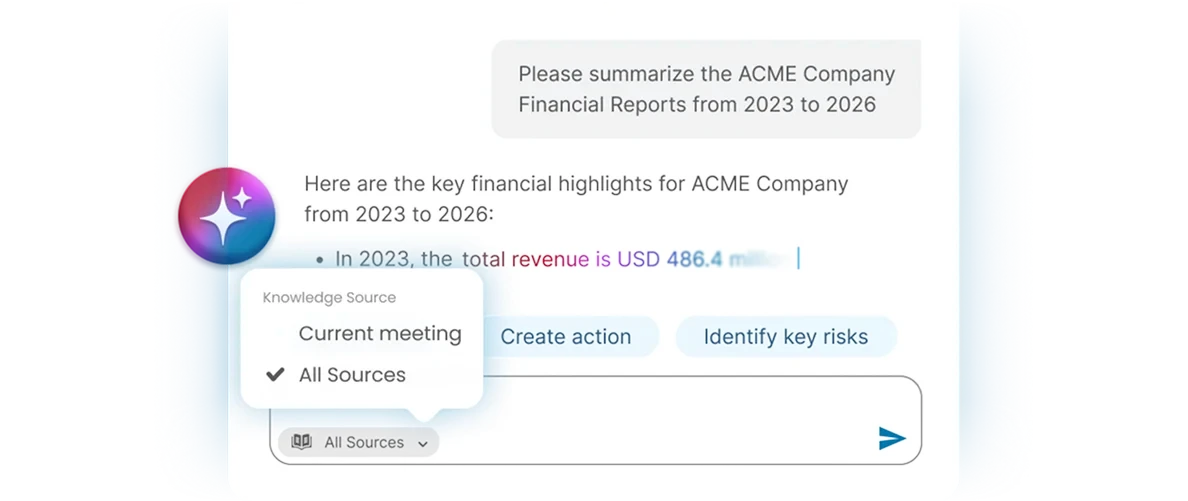Image resolution: width=1188 pixels, height=501 pixels.
Task: Click the Knowledge Source heading label
Action: 330,298
